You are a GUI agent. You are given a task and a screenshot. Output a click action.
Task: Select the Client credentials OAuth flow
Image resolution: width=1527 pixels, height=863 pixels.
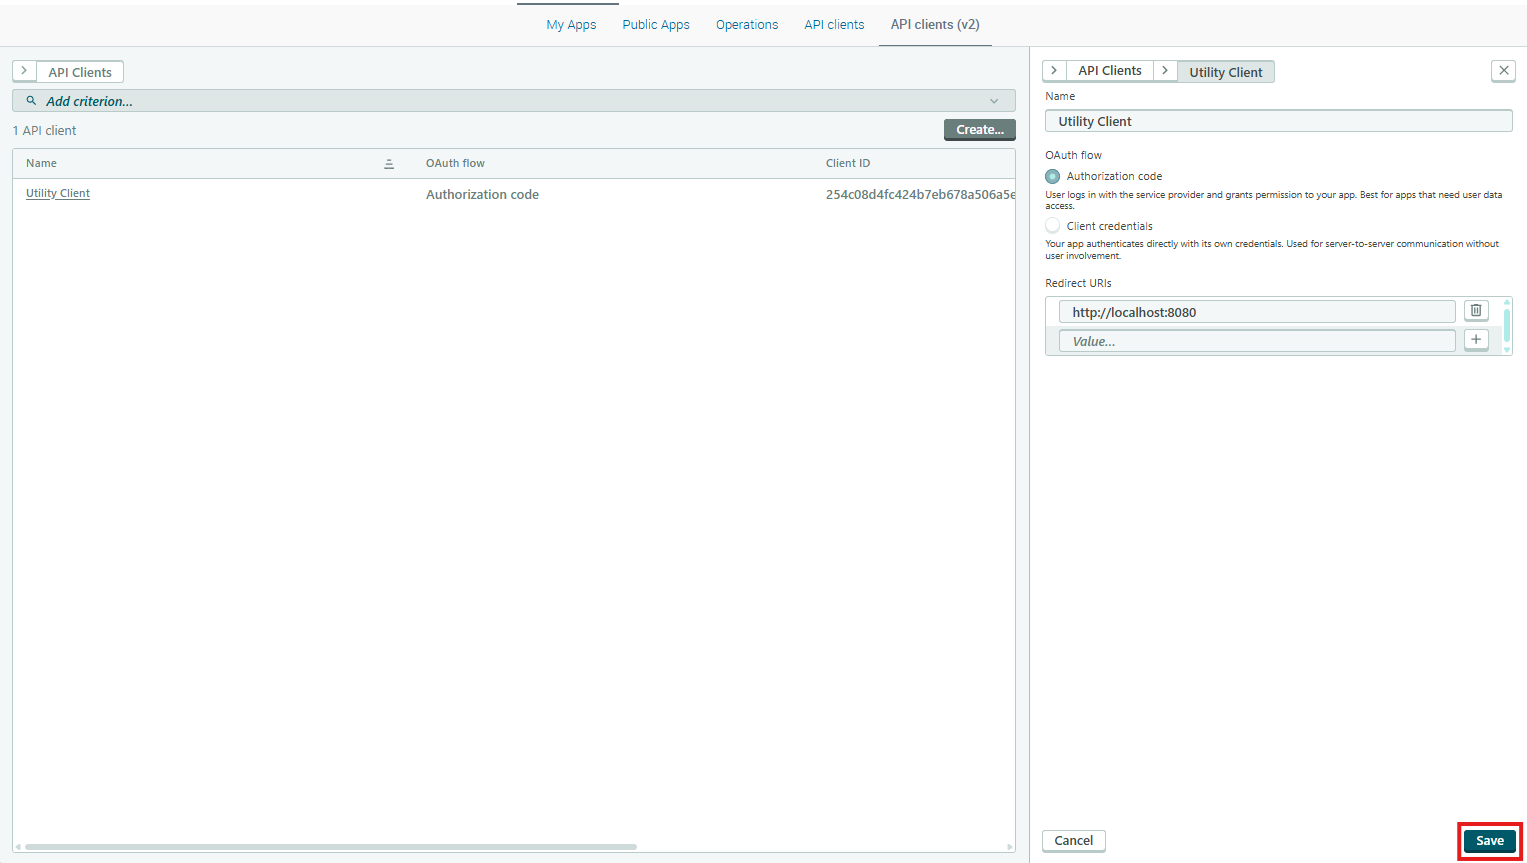coord(1053,226)
